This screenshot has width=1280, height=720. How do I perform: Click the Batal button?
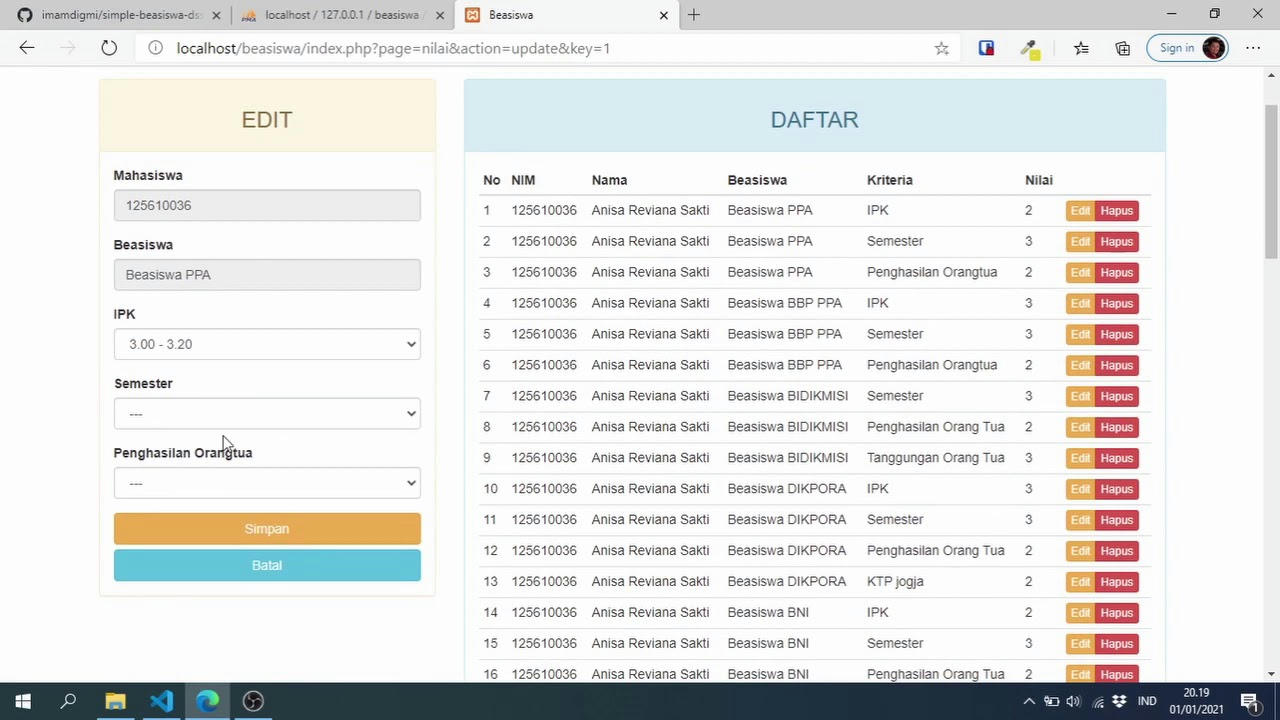267,565
